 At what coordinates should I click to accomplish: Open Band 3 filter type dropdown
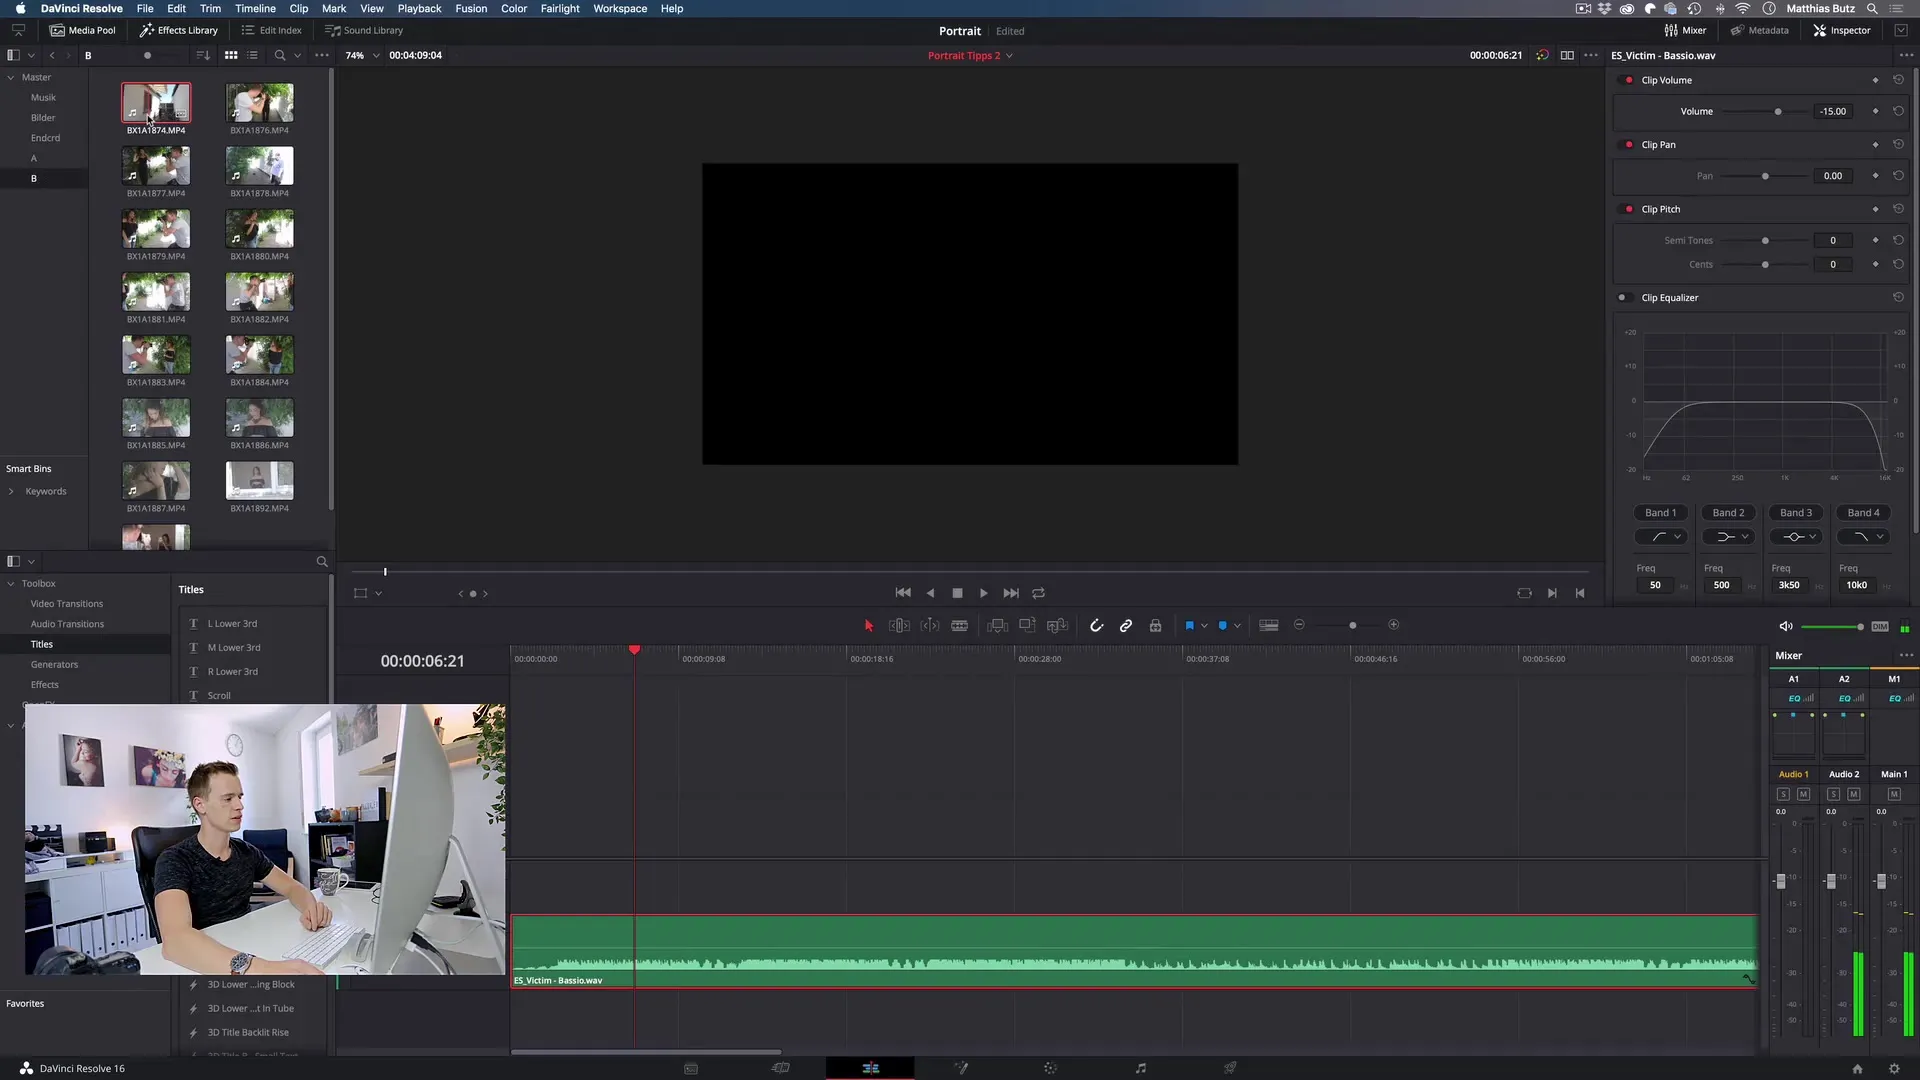tap(1796, 537)
